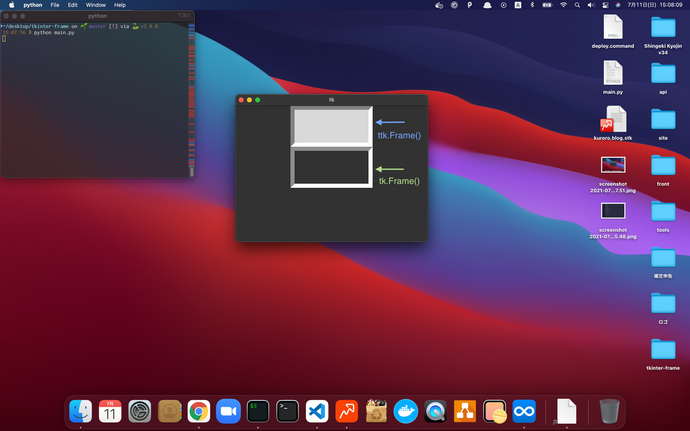This screenshot has height=431, width=690.
Task: Open Docker Desktop from the Dock
Action: (x=406, y=411)
